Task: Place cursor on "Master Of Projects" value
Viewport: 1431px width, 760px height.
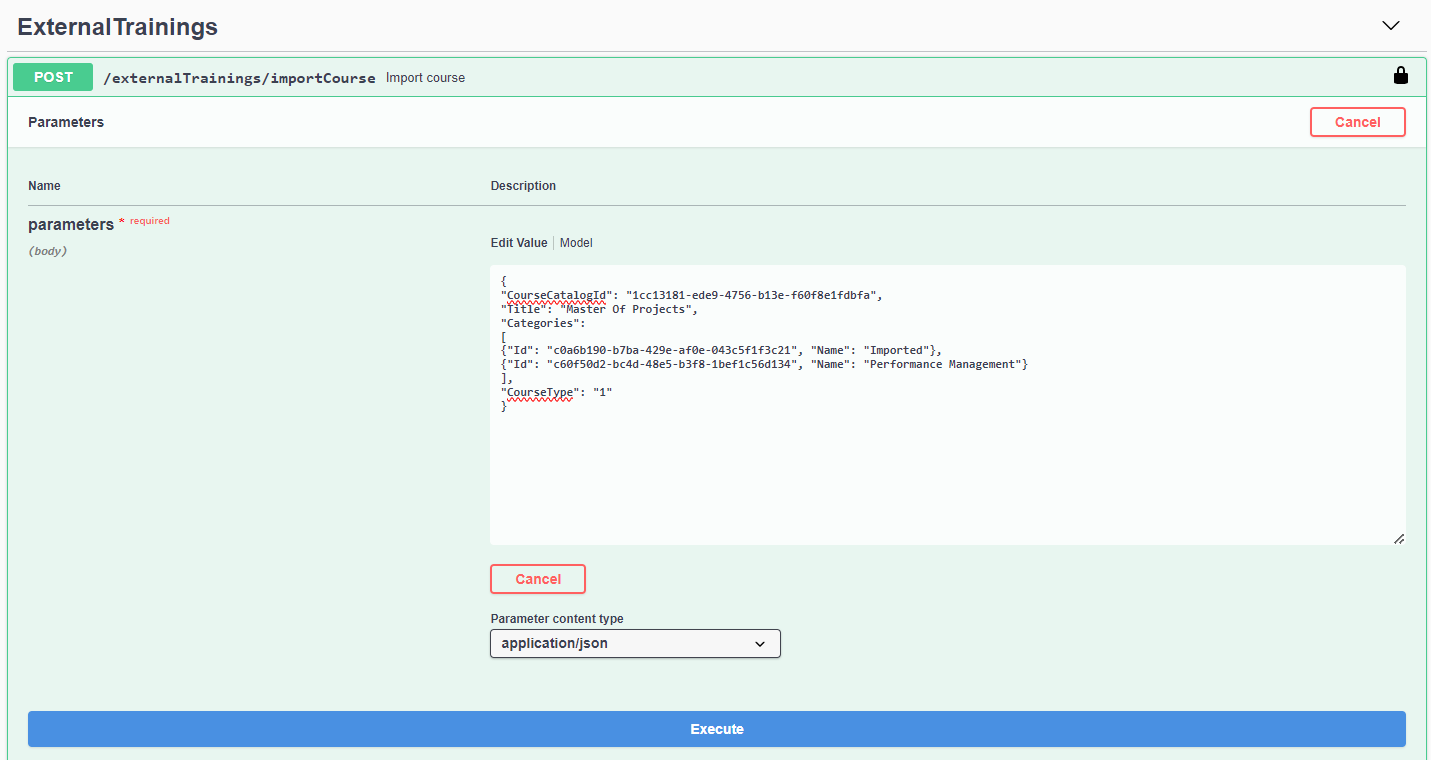Action: point(626,310)
